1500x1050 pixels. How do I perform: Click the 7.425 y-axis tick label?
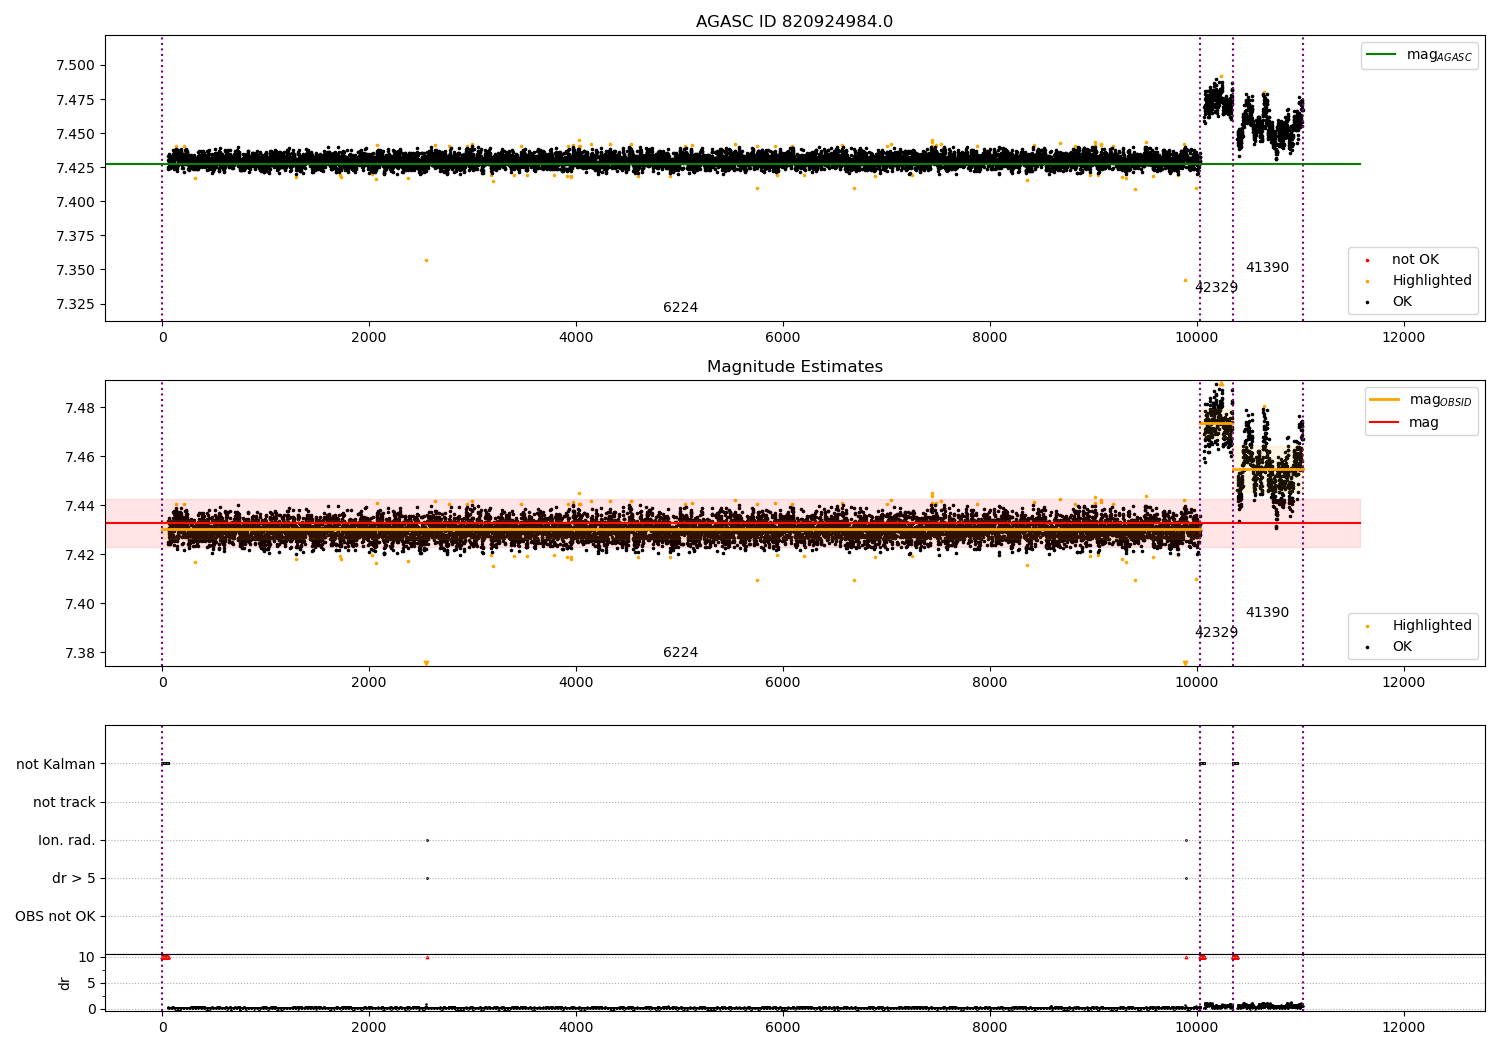[75, 168]
